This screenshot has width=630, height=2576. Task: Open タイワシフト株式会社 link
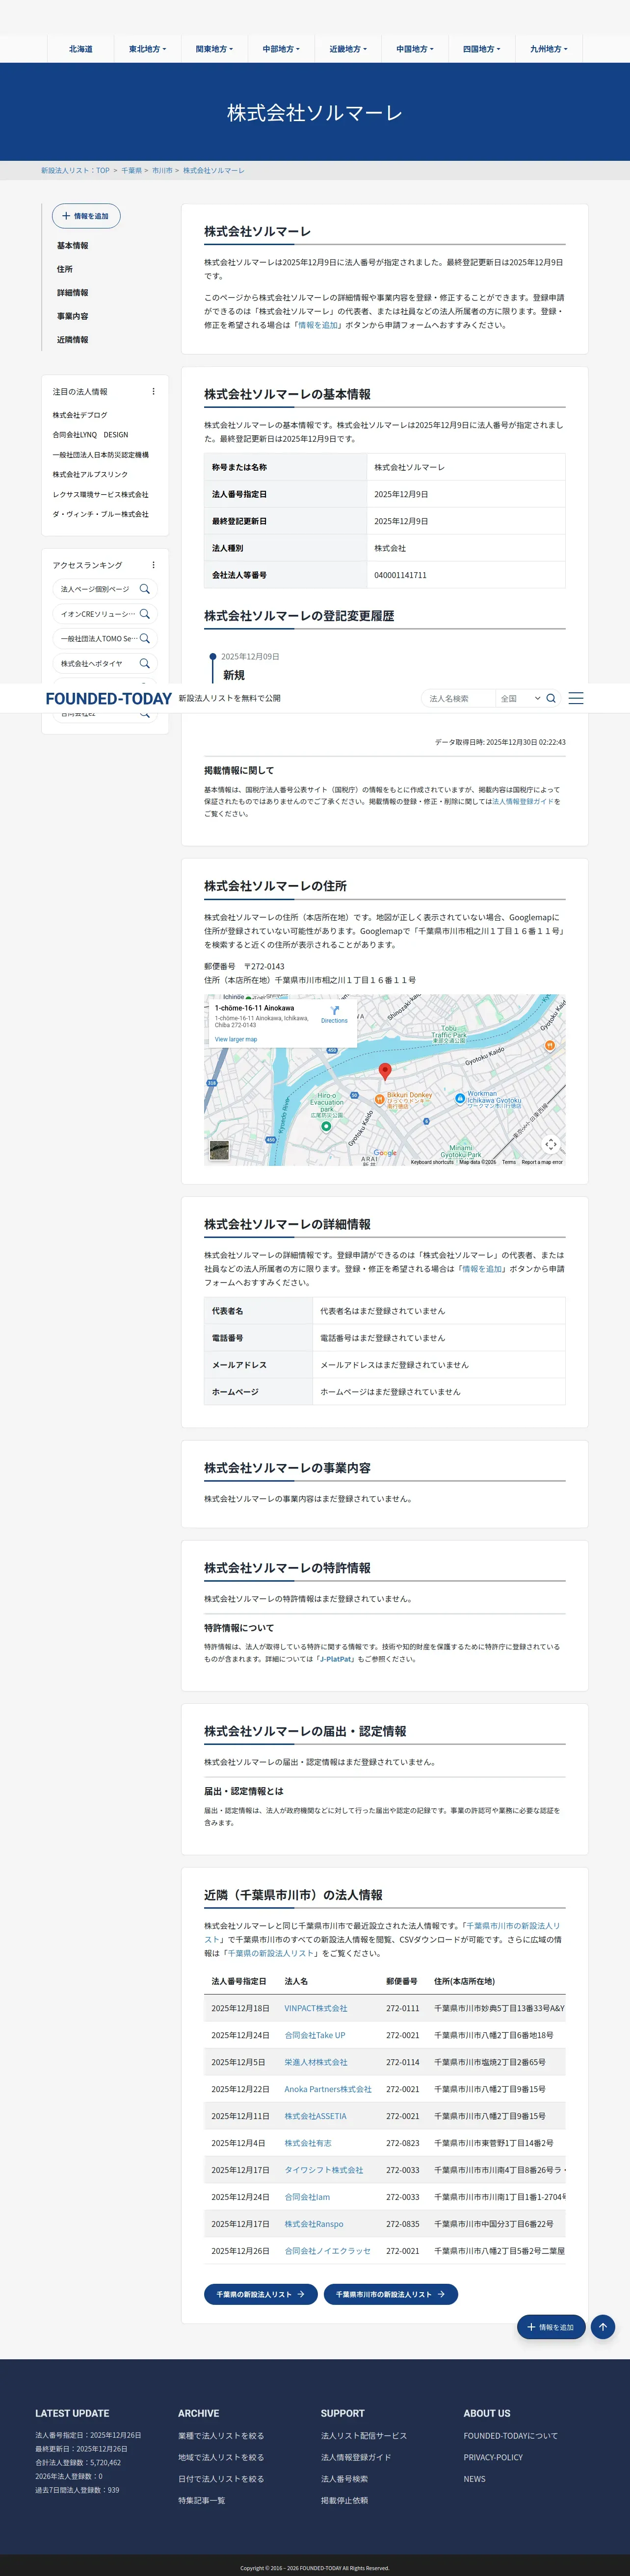(x=324, y=2170)
